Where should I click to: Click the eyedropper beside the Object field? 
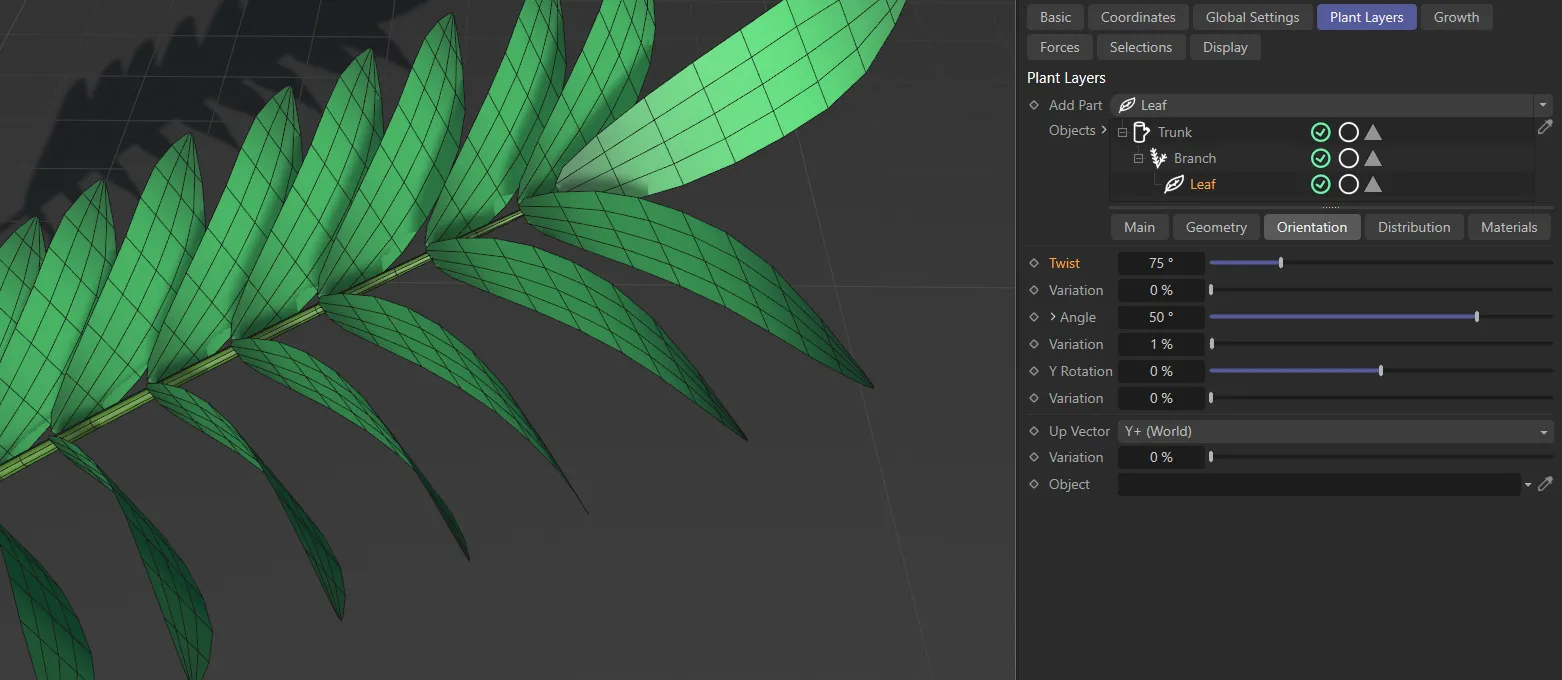point(1547,484)
